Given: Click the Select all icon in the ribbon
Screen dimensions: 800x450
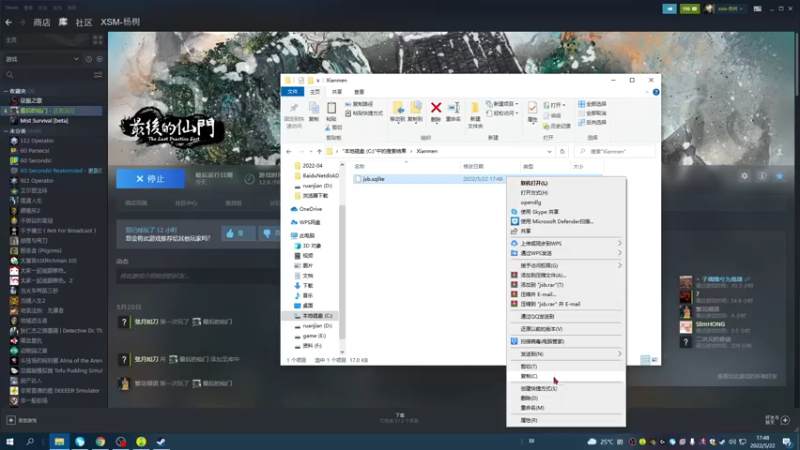Looking at the screenshot, I should pos(581,104).
